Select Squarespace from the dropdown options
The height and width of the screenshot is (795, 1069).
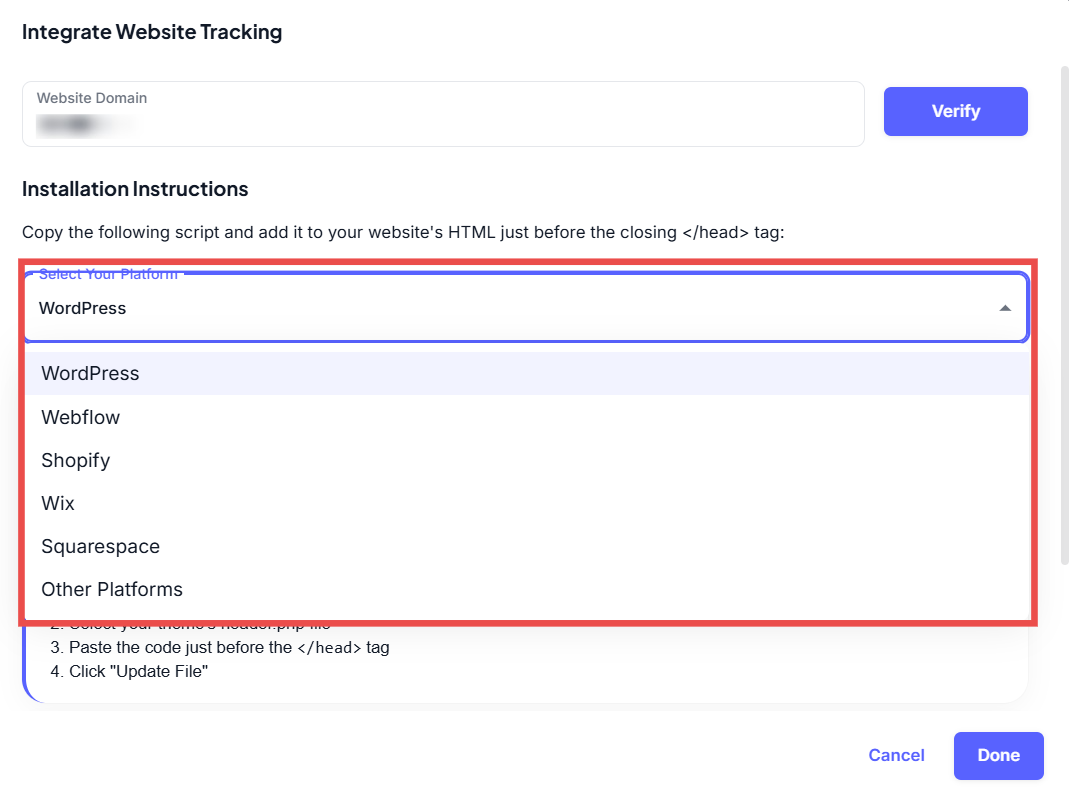(x=100, y=546)
